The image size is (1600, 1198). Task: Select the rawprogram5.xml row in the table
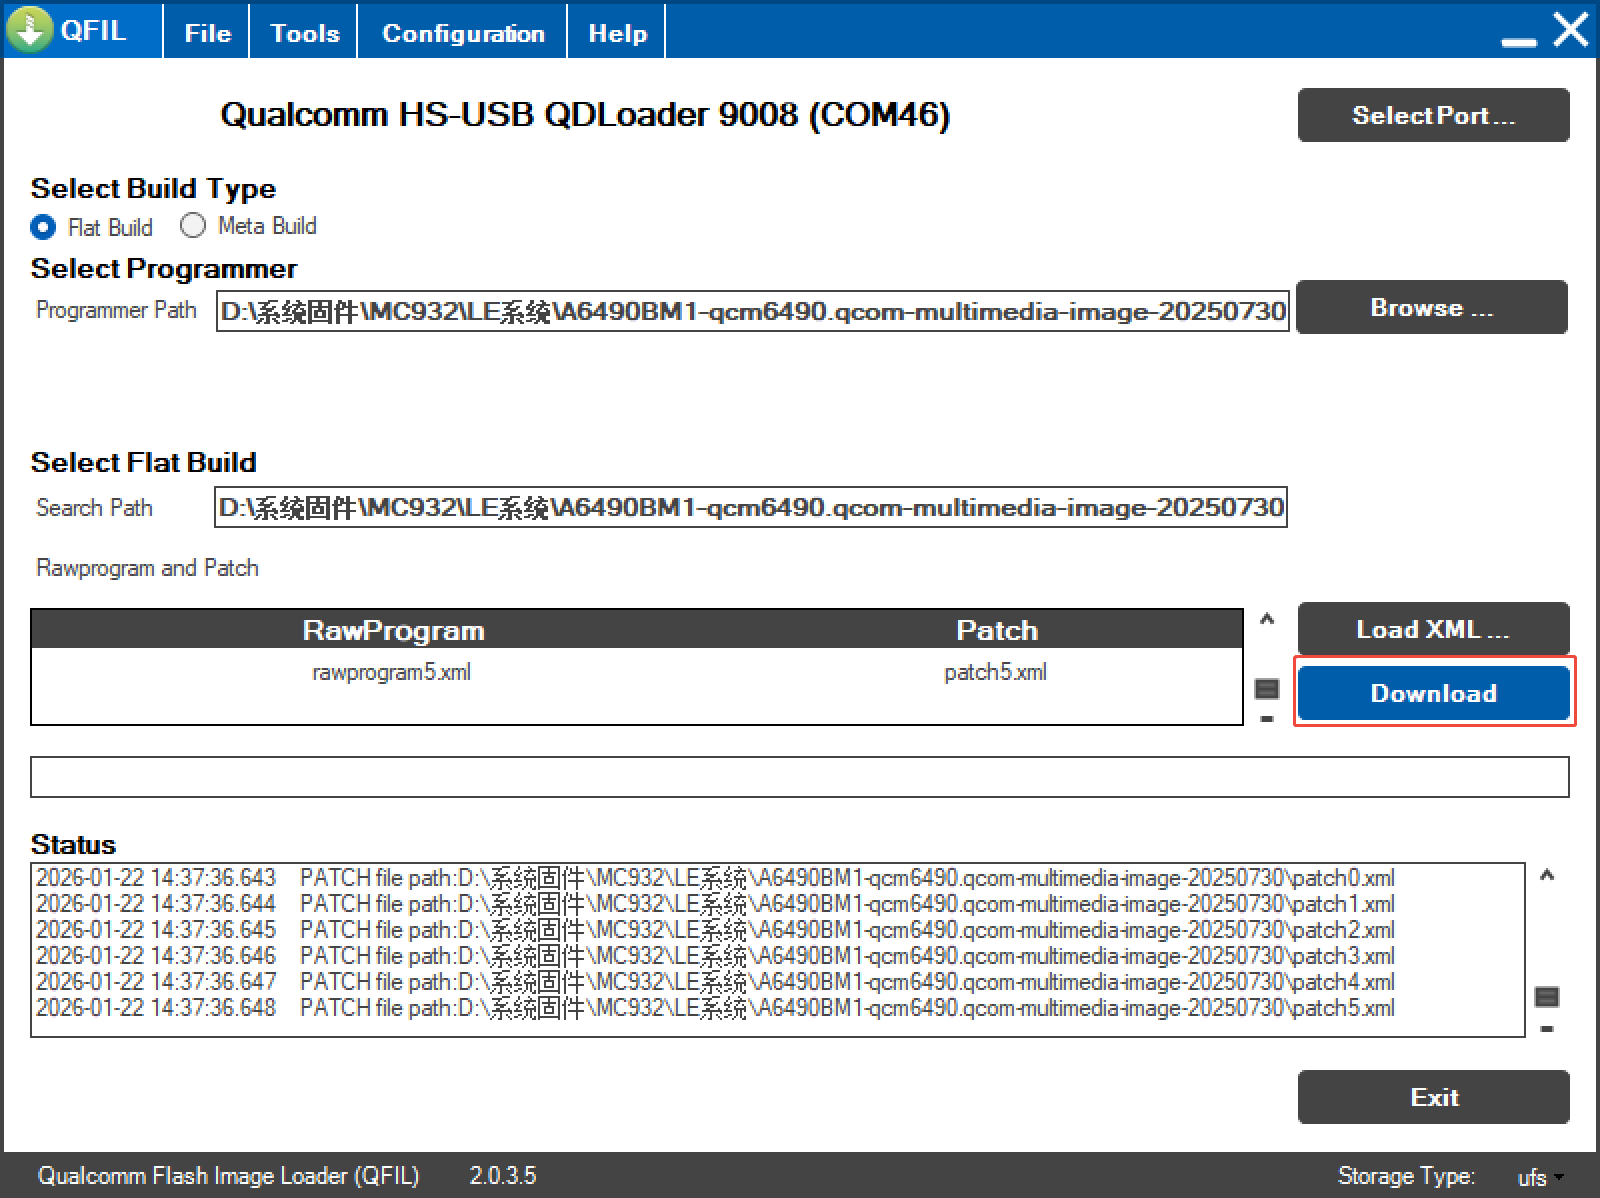point(391,672)
